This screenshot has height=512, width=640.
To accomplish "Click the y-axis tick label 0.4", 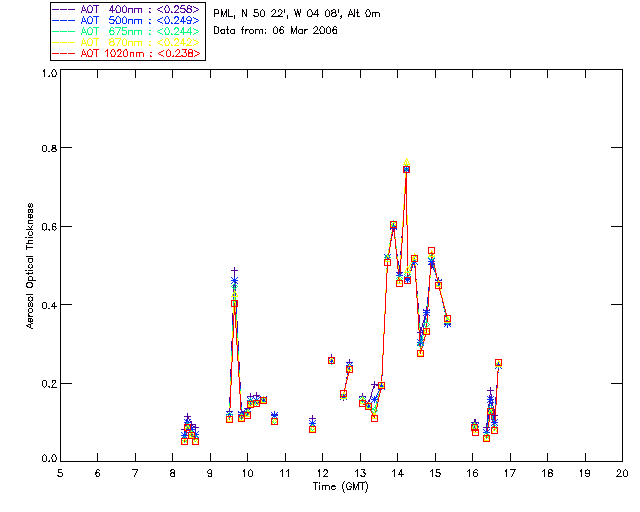I will [x=47, y=305].
